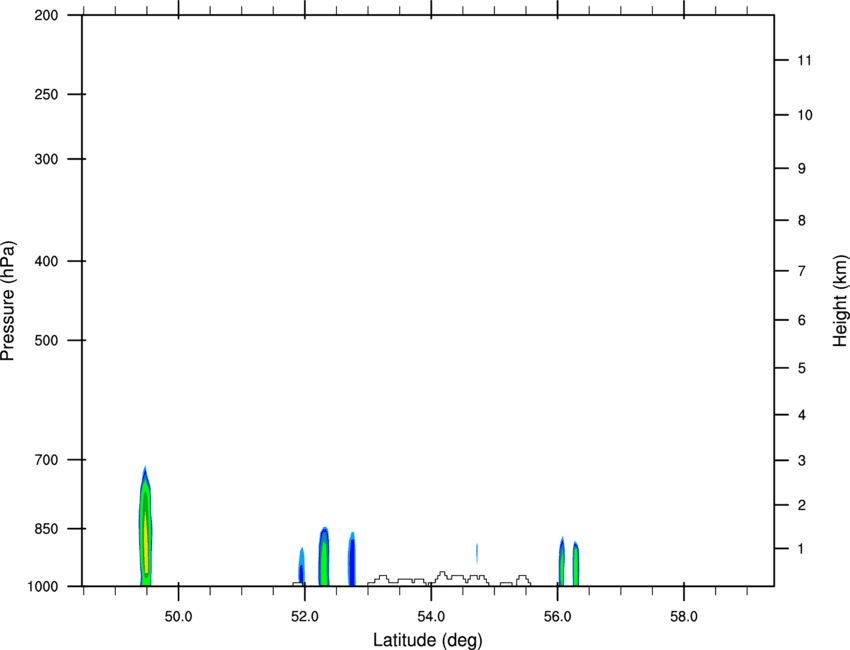Image resolution: width=850 pixels, height=650 pixels.
Task: Click the blue contour column near 52.75 latitude
Action: tap(352, 559)
